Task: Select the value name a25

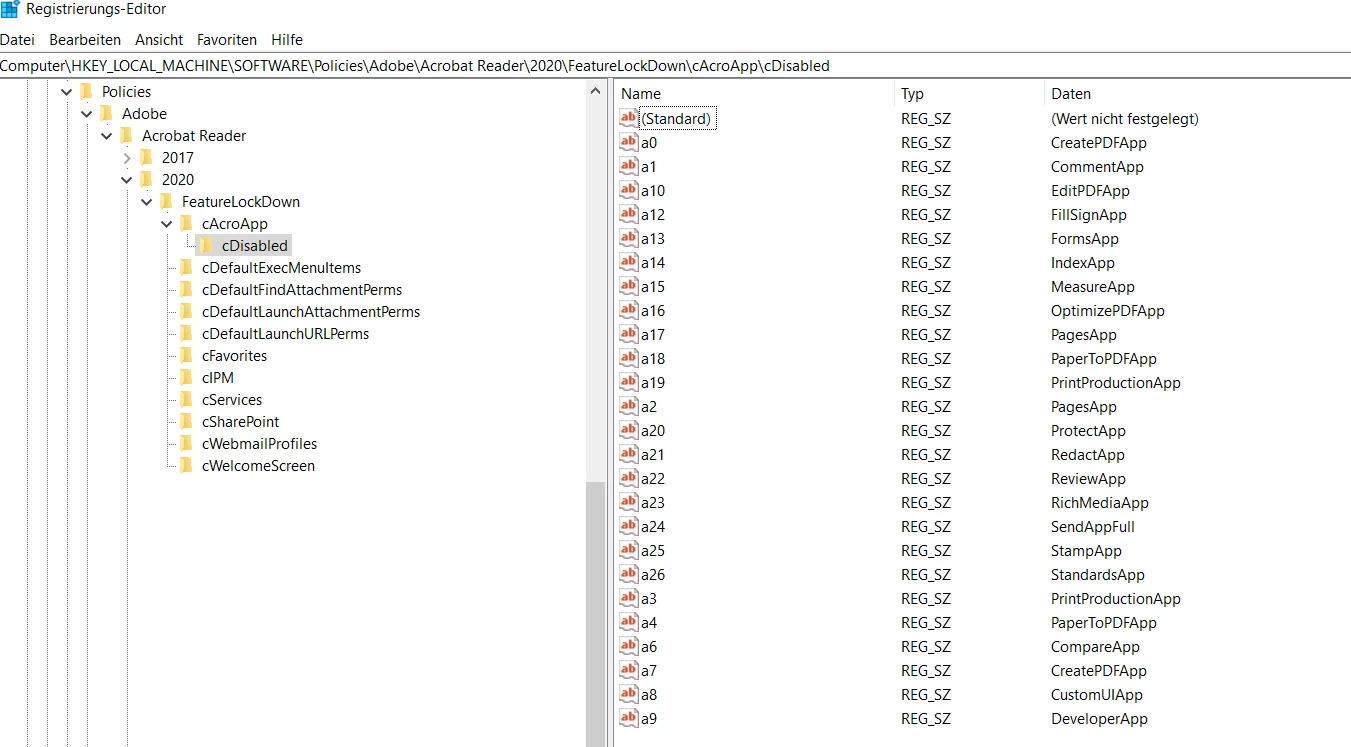Action: 653,551
